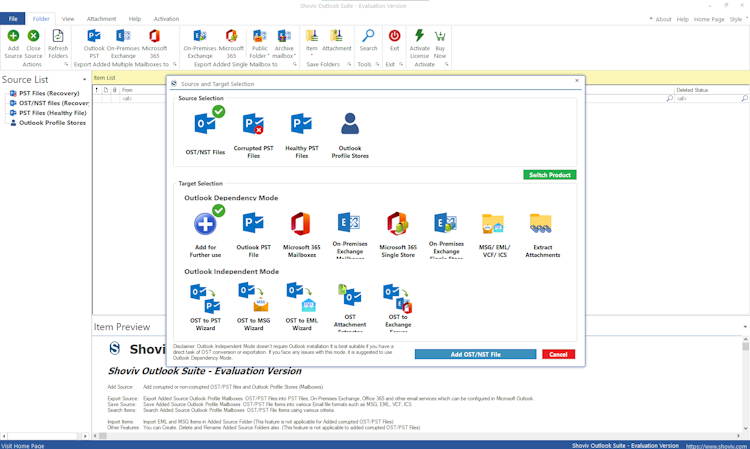750x449 pixels.
Task: Select On-Premises Exchange Single Store target
Action: coord(446,235)
